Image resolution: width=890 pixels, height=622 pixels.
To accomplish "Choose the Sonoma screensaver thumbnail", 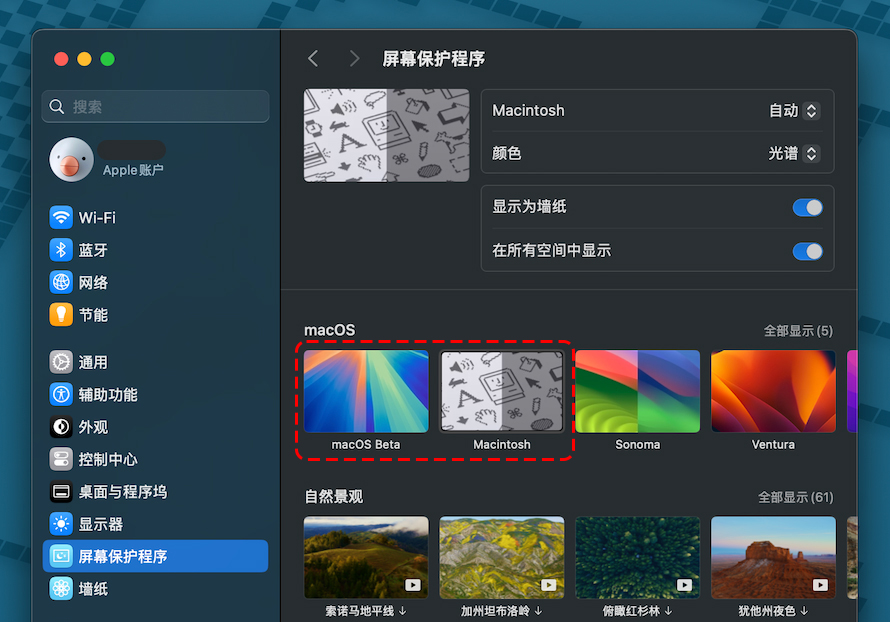I will tap(637, 391).
